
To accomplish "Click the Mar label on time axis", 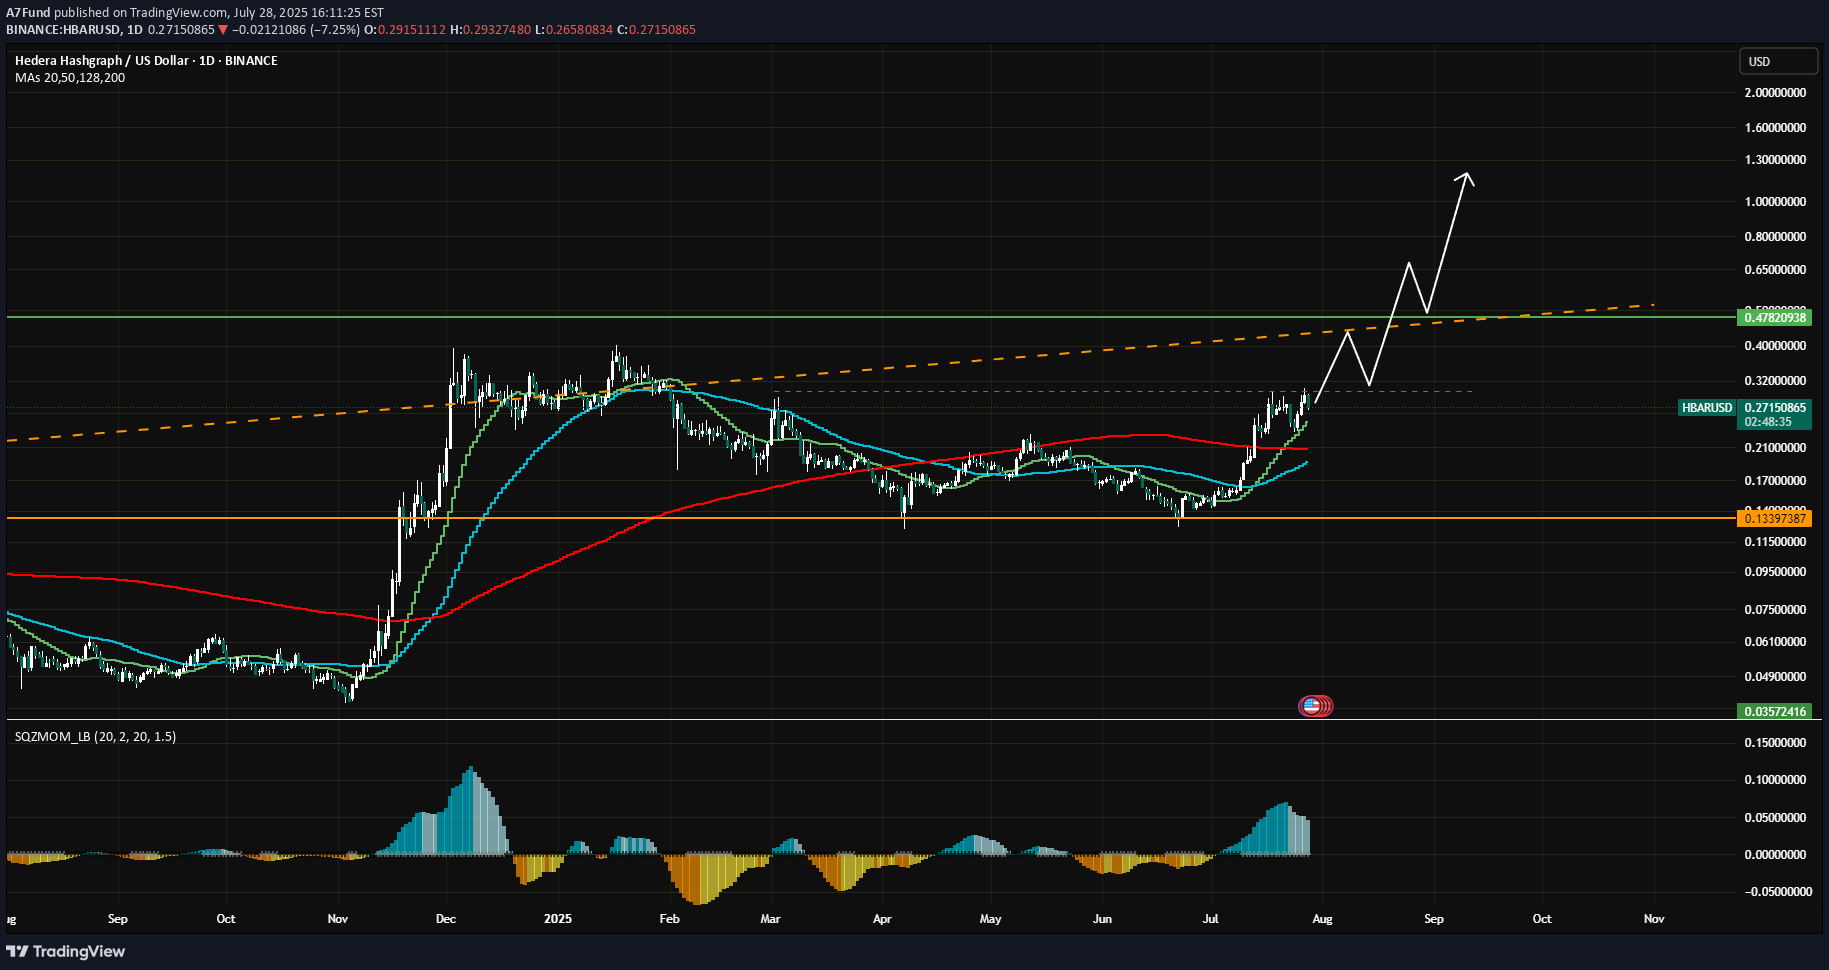I will click(770, 918).
